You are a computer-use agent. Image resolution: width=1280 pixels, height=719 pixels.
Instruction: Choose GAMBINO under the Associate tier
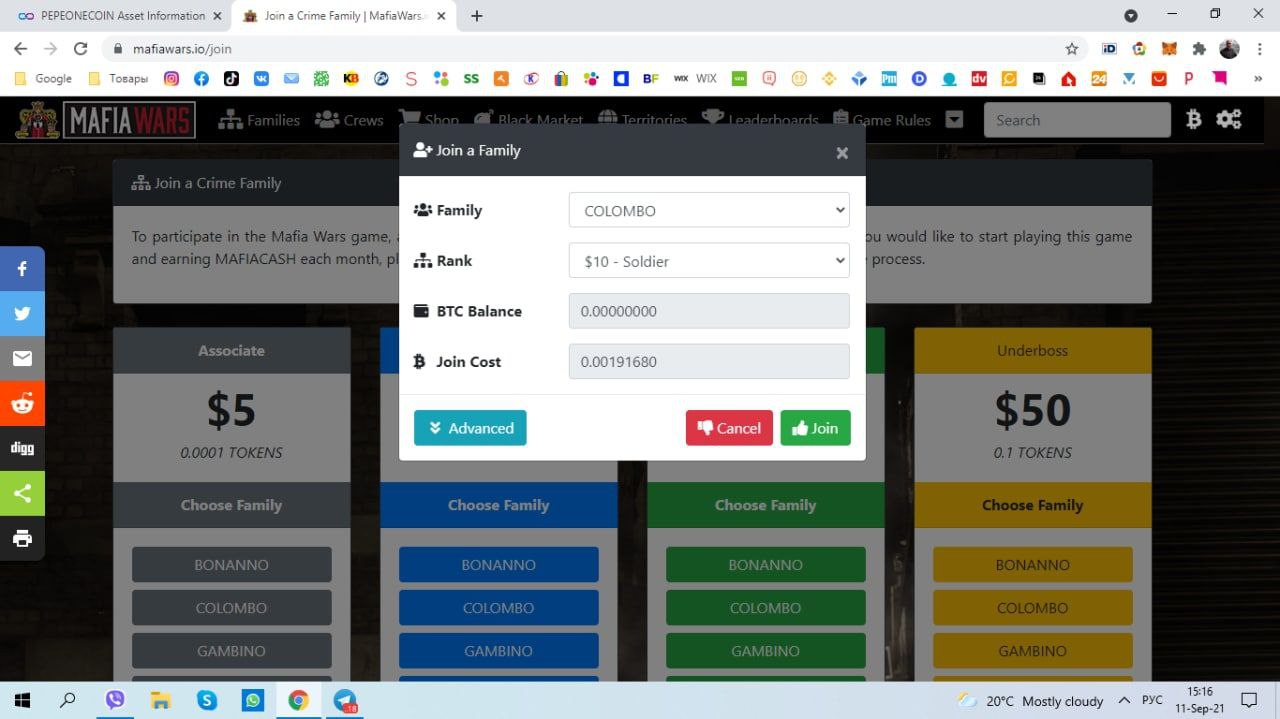[x=231, y=650]
